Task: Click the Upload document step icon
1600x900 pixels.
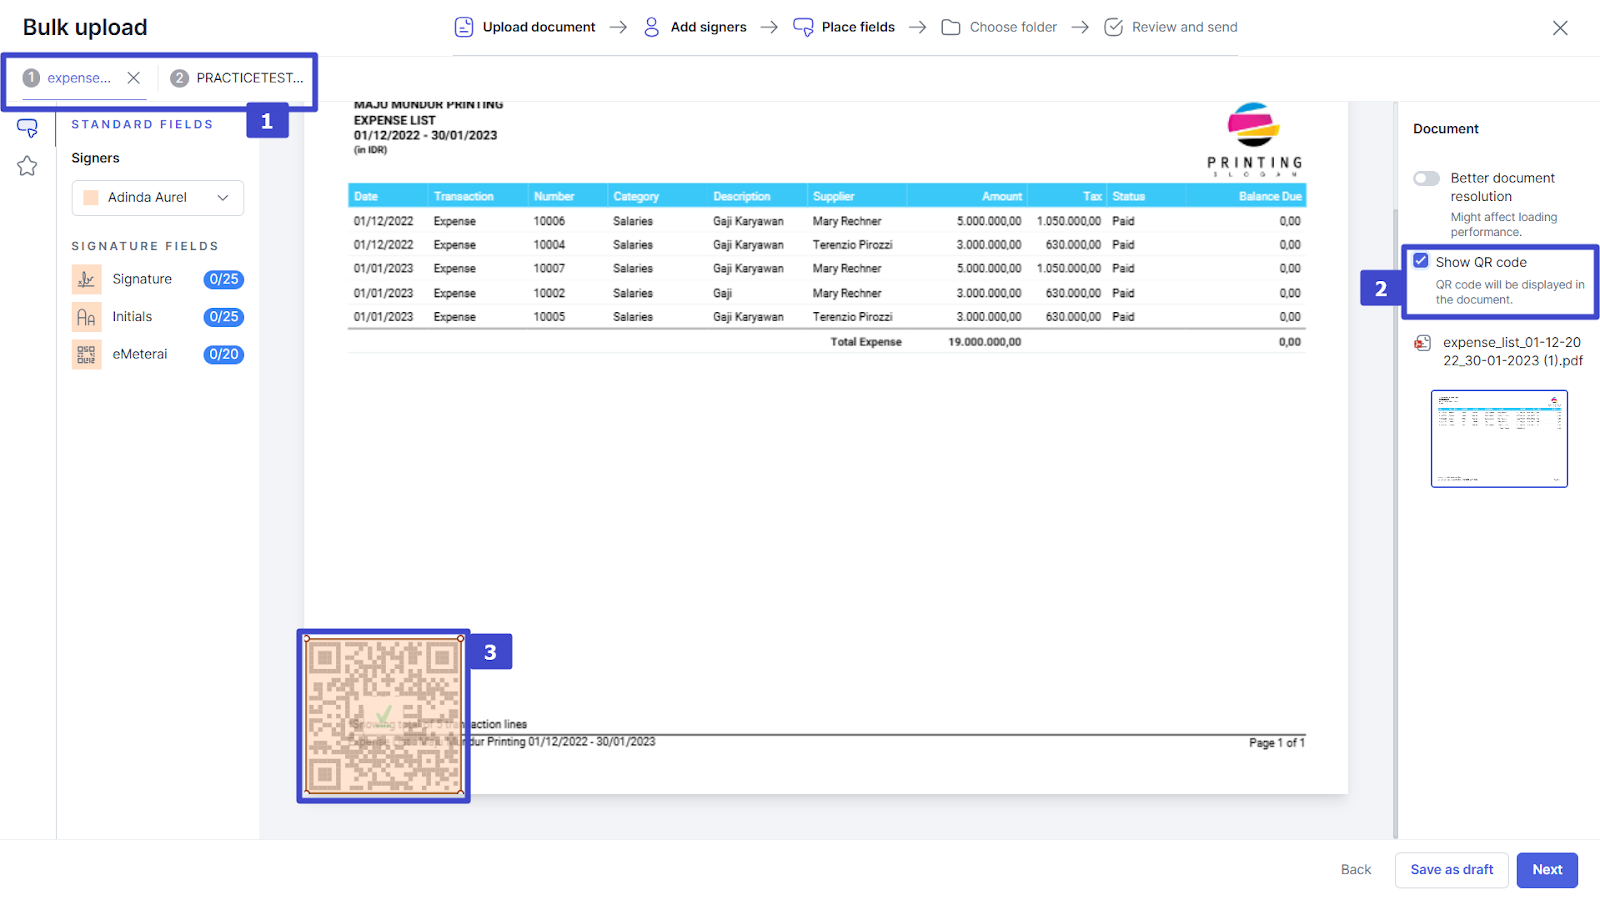Action: 464,27
